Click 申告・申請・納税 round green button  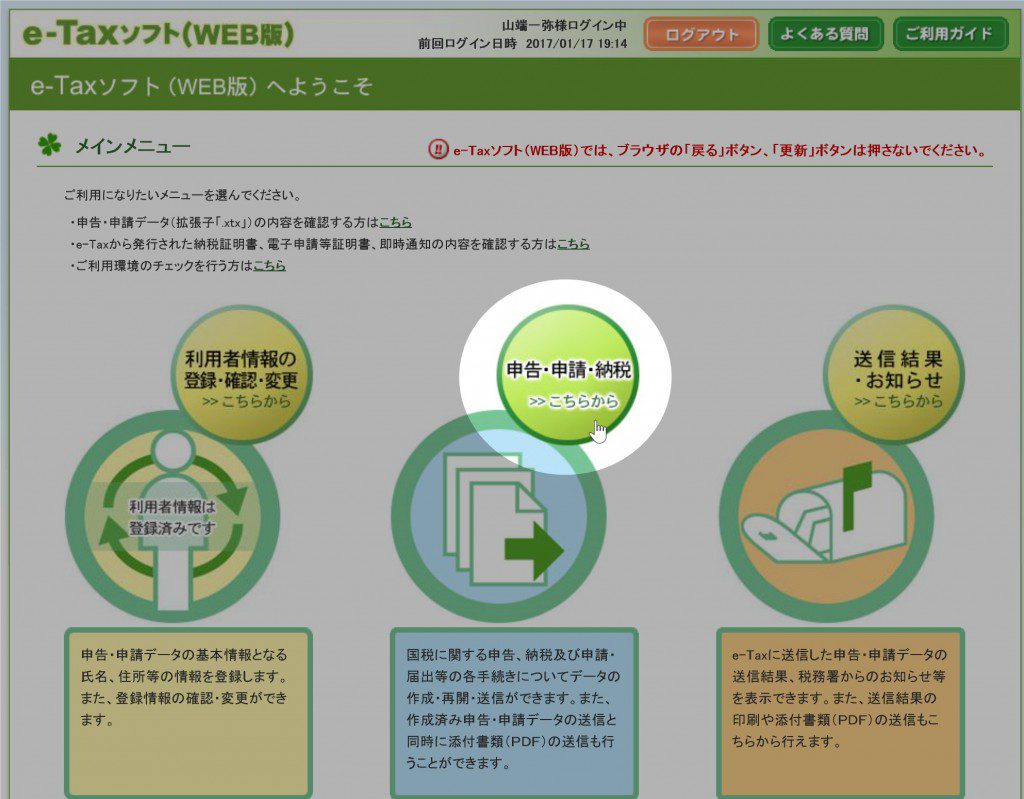(568, 376)
